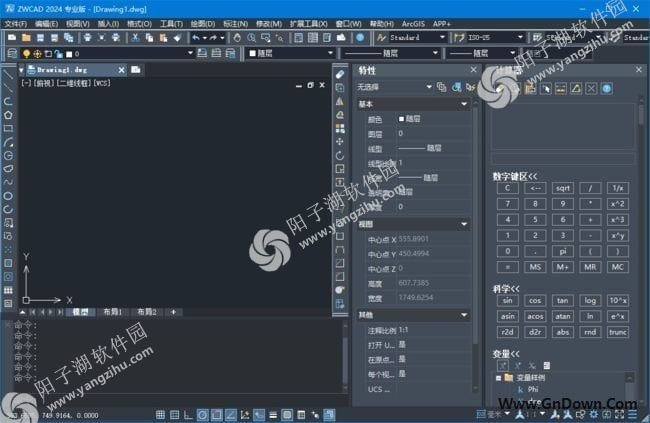Screen dimensions: 650x423
Task: Toggle the layer lock padlock icon
Action: tap(58, 53)
